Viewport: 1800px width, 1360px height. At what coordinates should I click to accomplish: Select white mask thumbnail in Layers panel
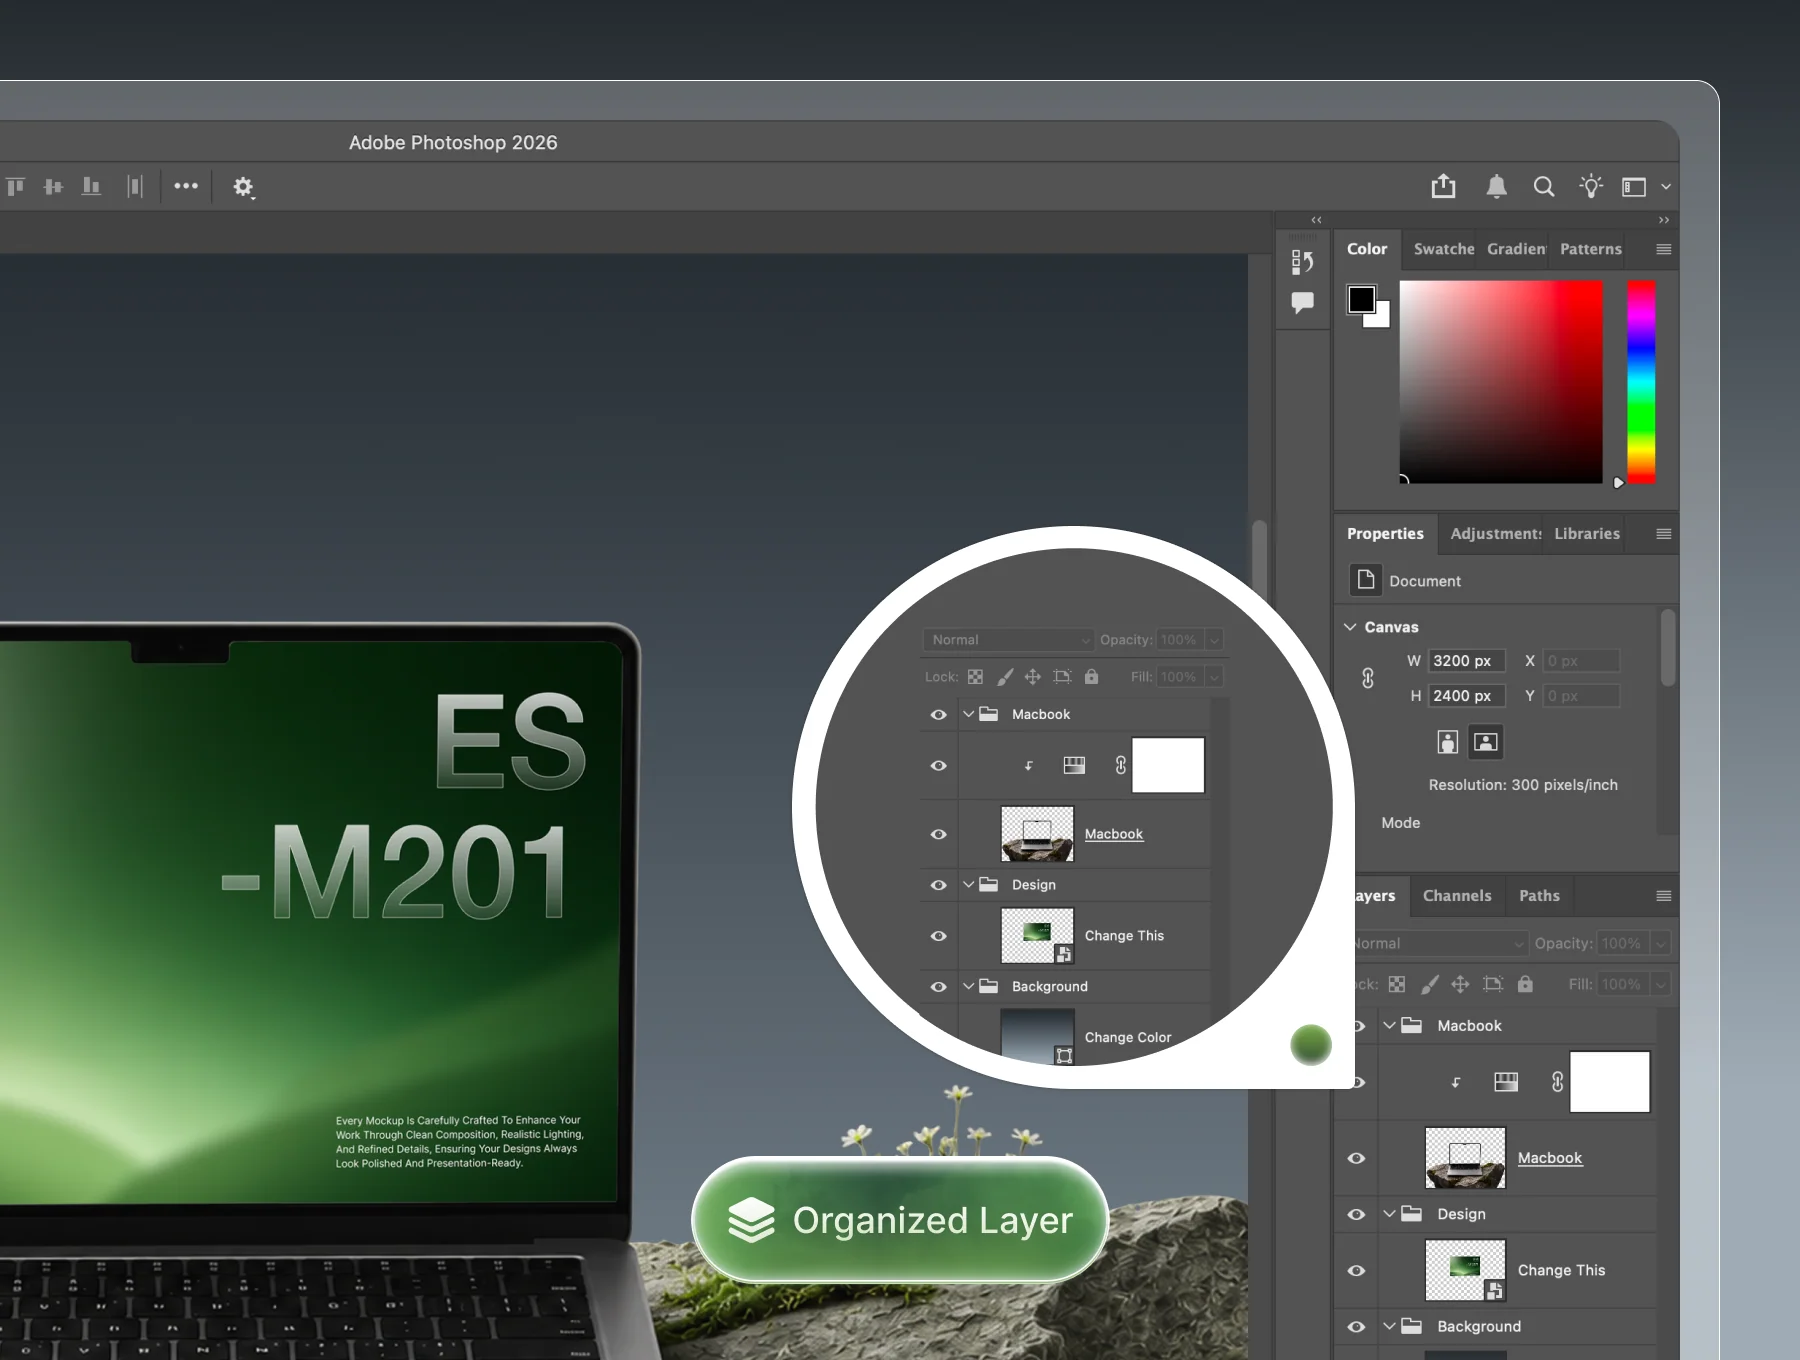pos(1610,1081)
